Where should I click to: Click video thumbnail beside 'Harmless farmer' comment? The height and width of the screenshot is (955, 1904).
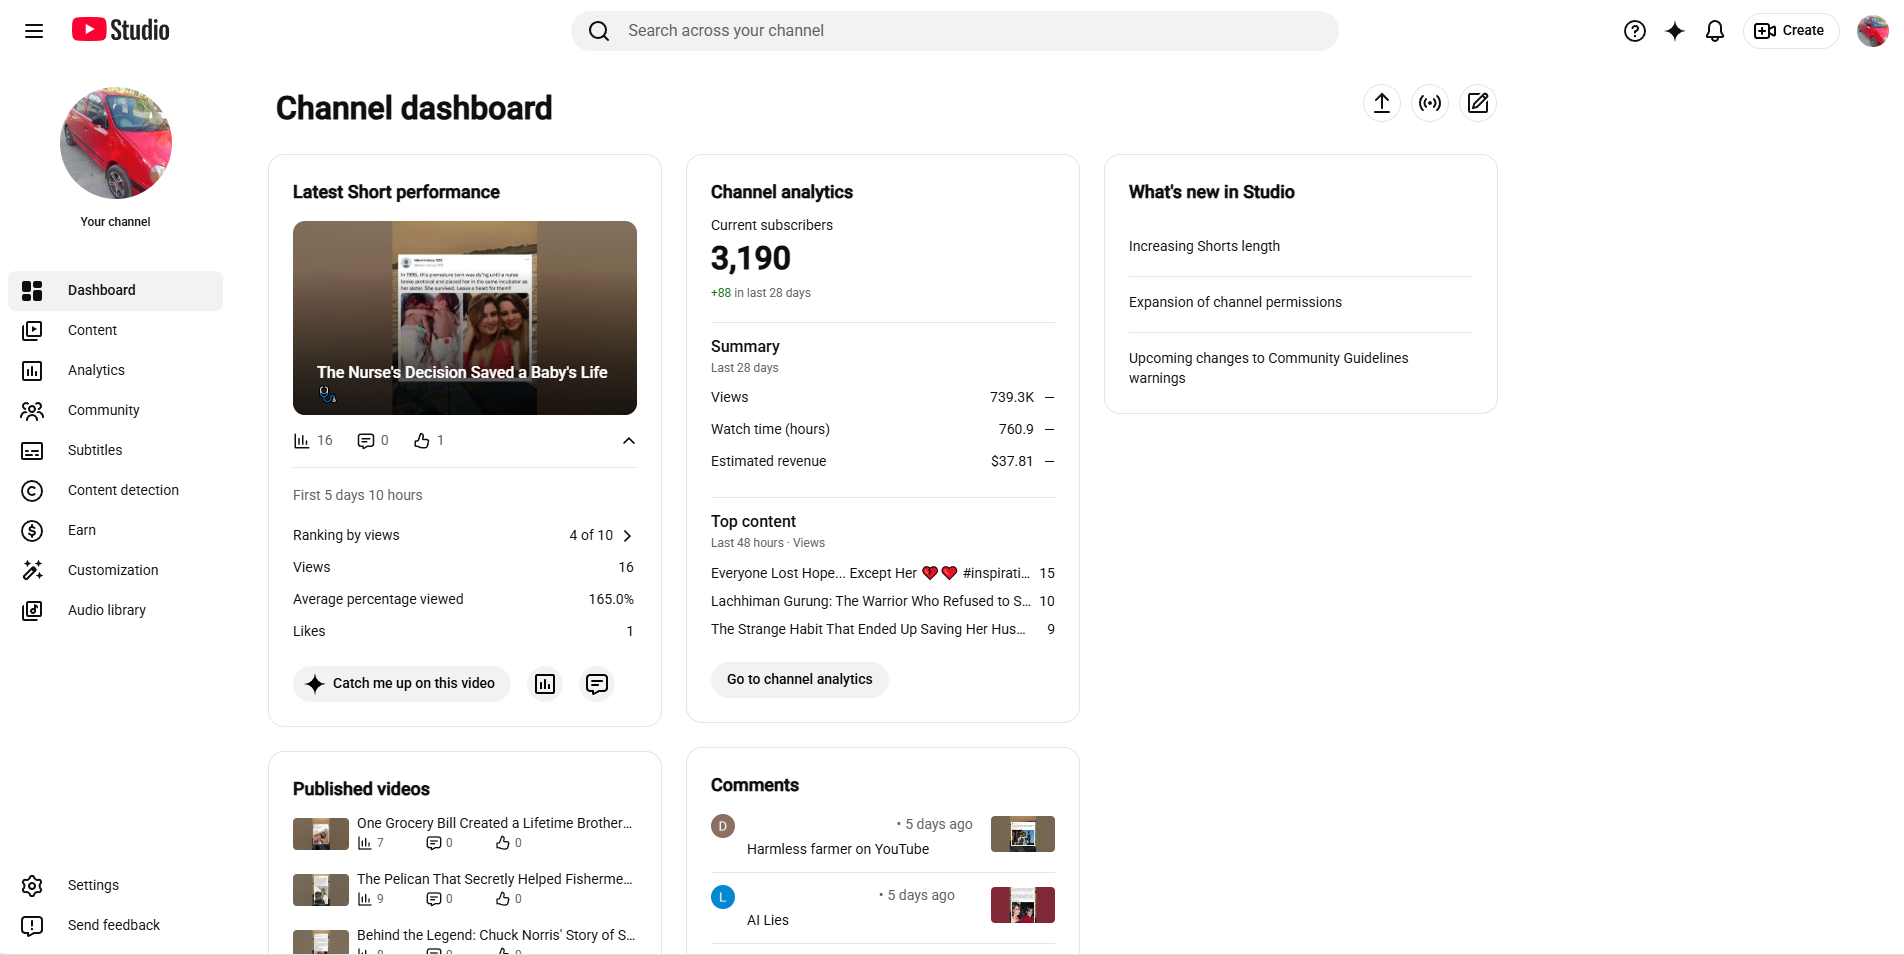pos(1023,834)
